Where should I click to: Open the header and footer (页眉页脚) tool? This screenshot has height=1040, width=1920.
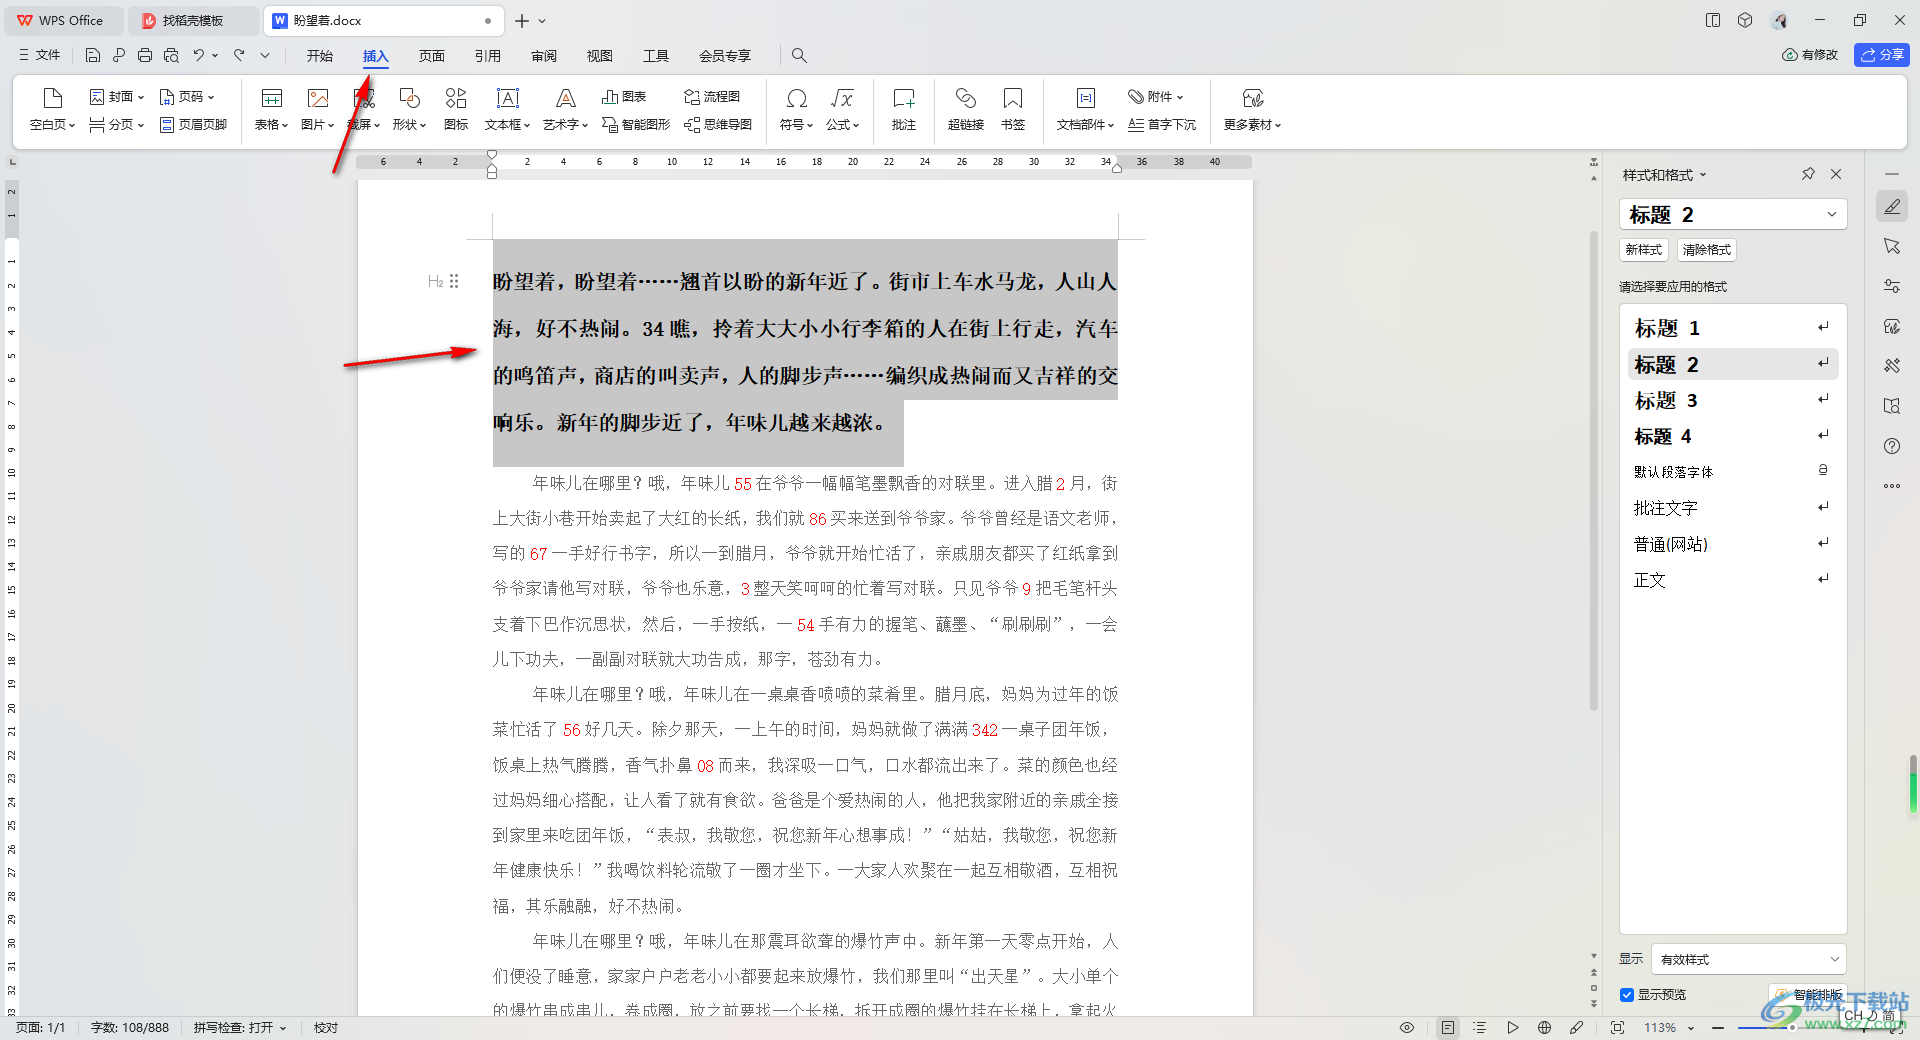pos(194,125)
